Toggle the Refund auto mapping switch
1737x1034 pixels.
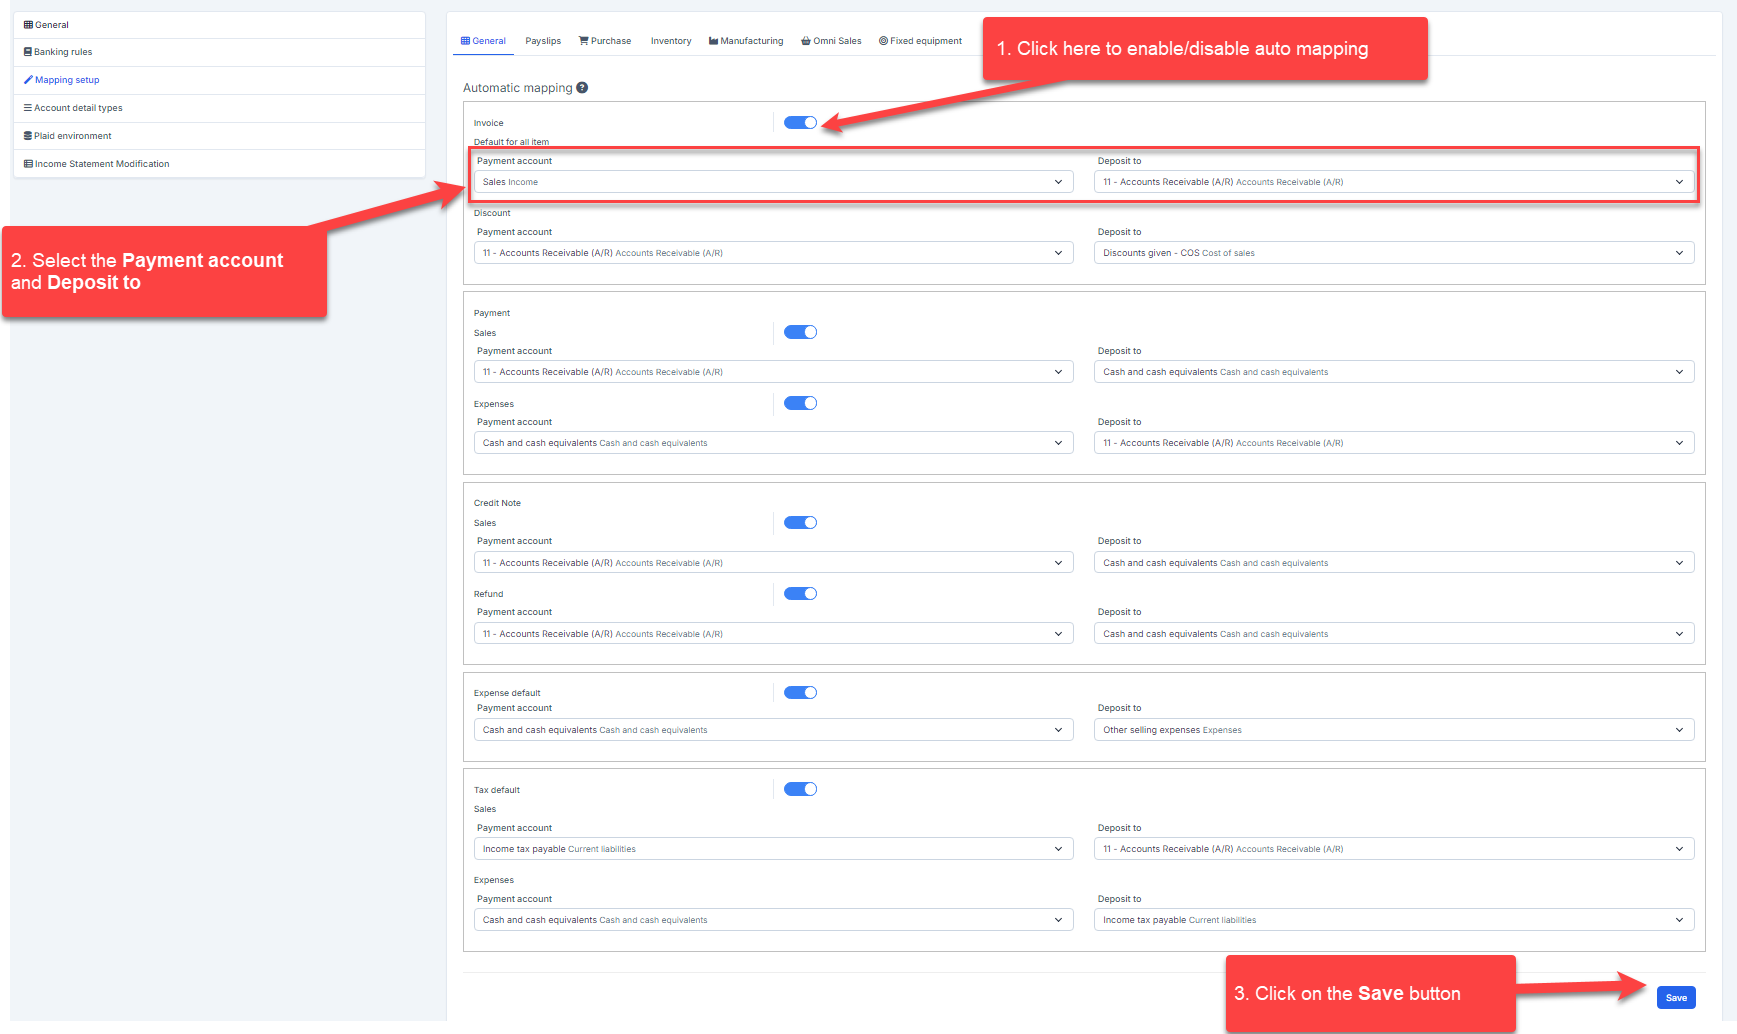[x=800, y=594]
